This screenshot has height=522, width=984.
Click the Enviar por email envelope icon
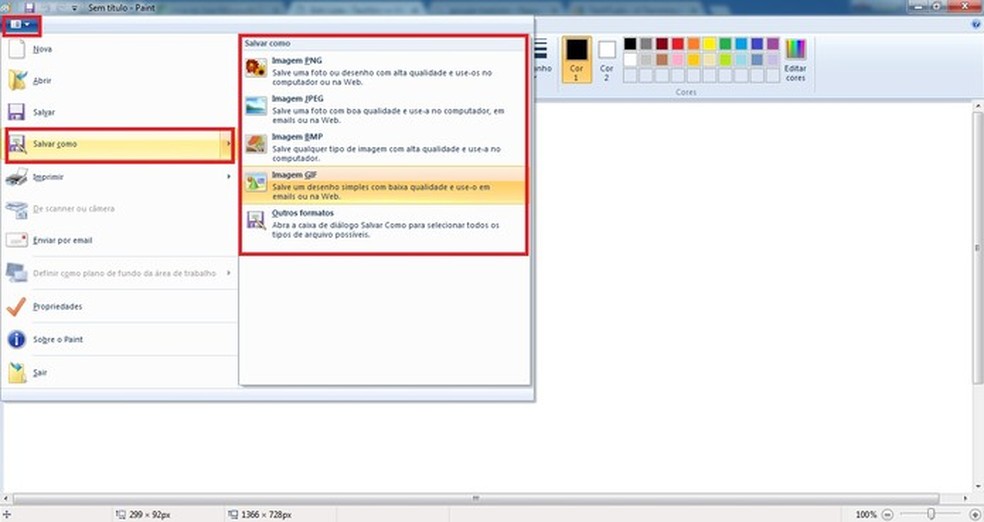[x=17, y=240]
